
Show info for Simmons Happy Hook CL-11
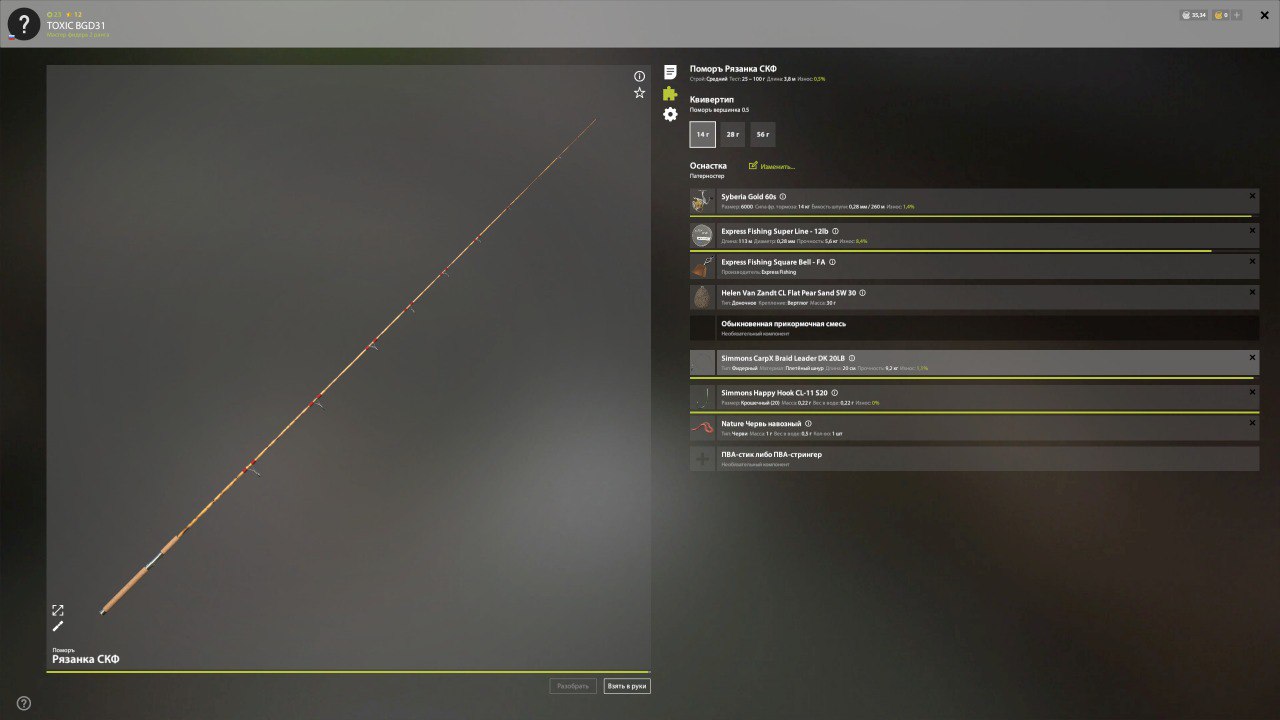point(835,393)
